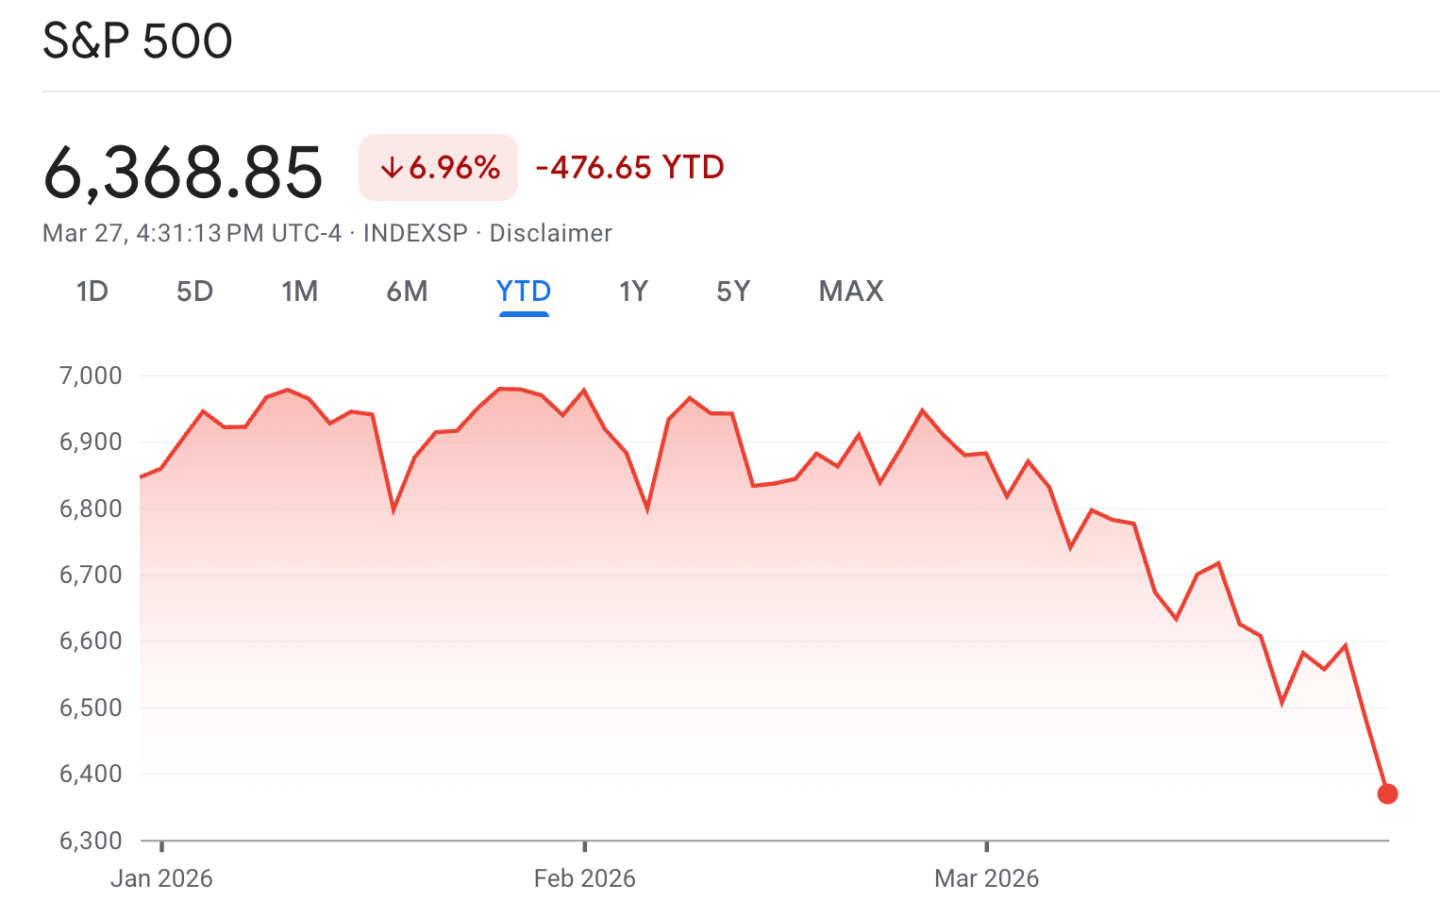
Task: Show the MAX history range
Action: 851,291
